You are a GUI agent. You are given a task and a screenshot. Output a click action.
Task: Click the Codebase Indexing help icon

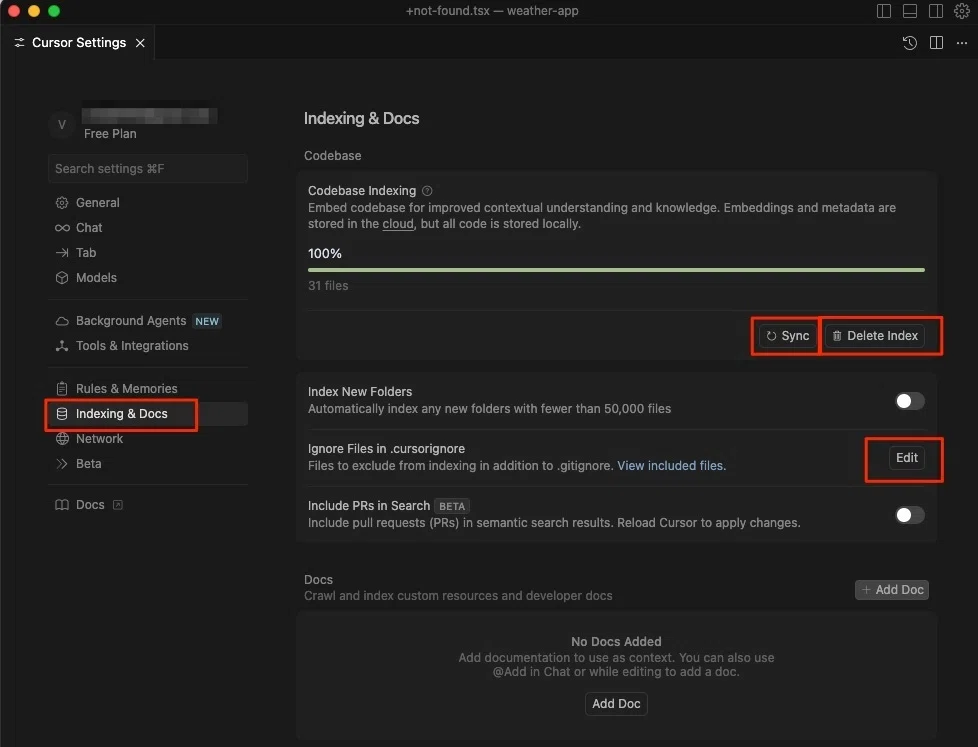pos(427,191)
